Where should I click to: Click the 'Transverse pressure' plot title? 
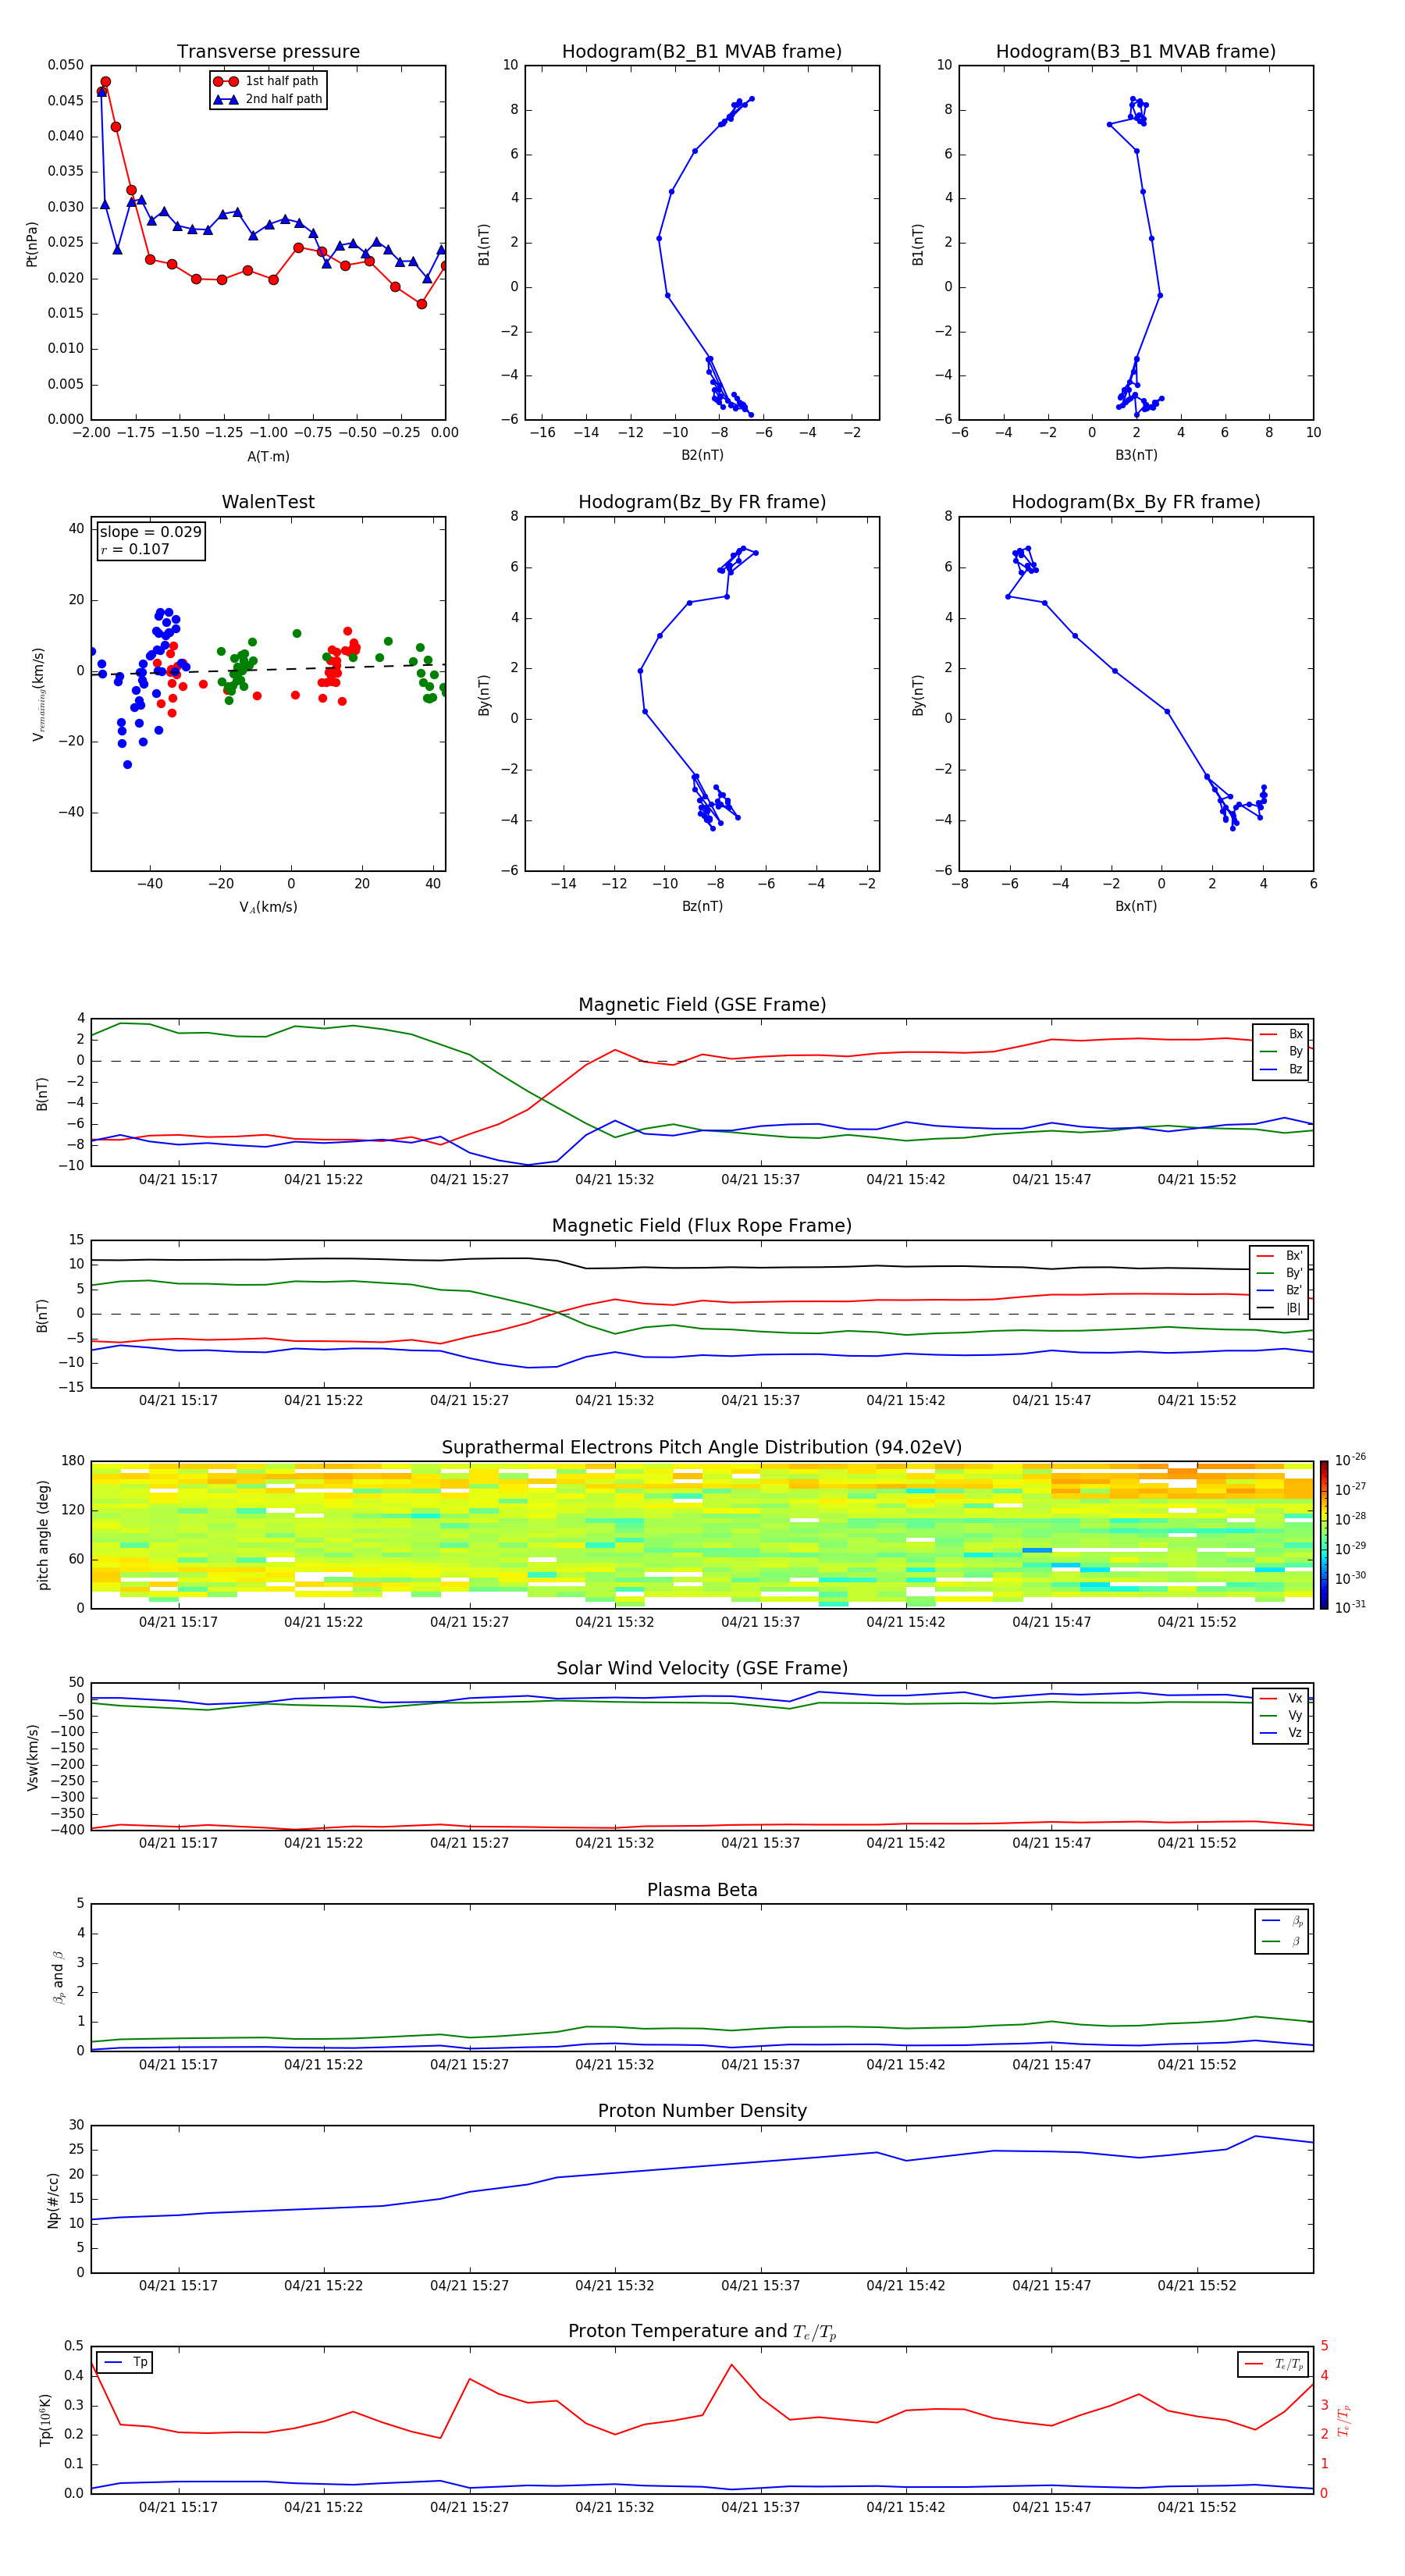point(268,51)
